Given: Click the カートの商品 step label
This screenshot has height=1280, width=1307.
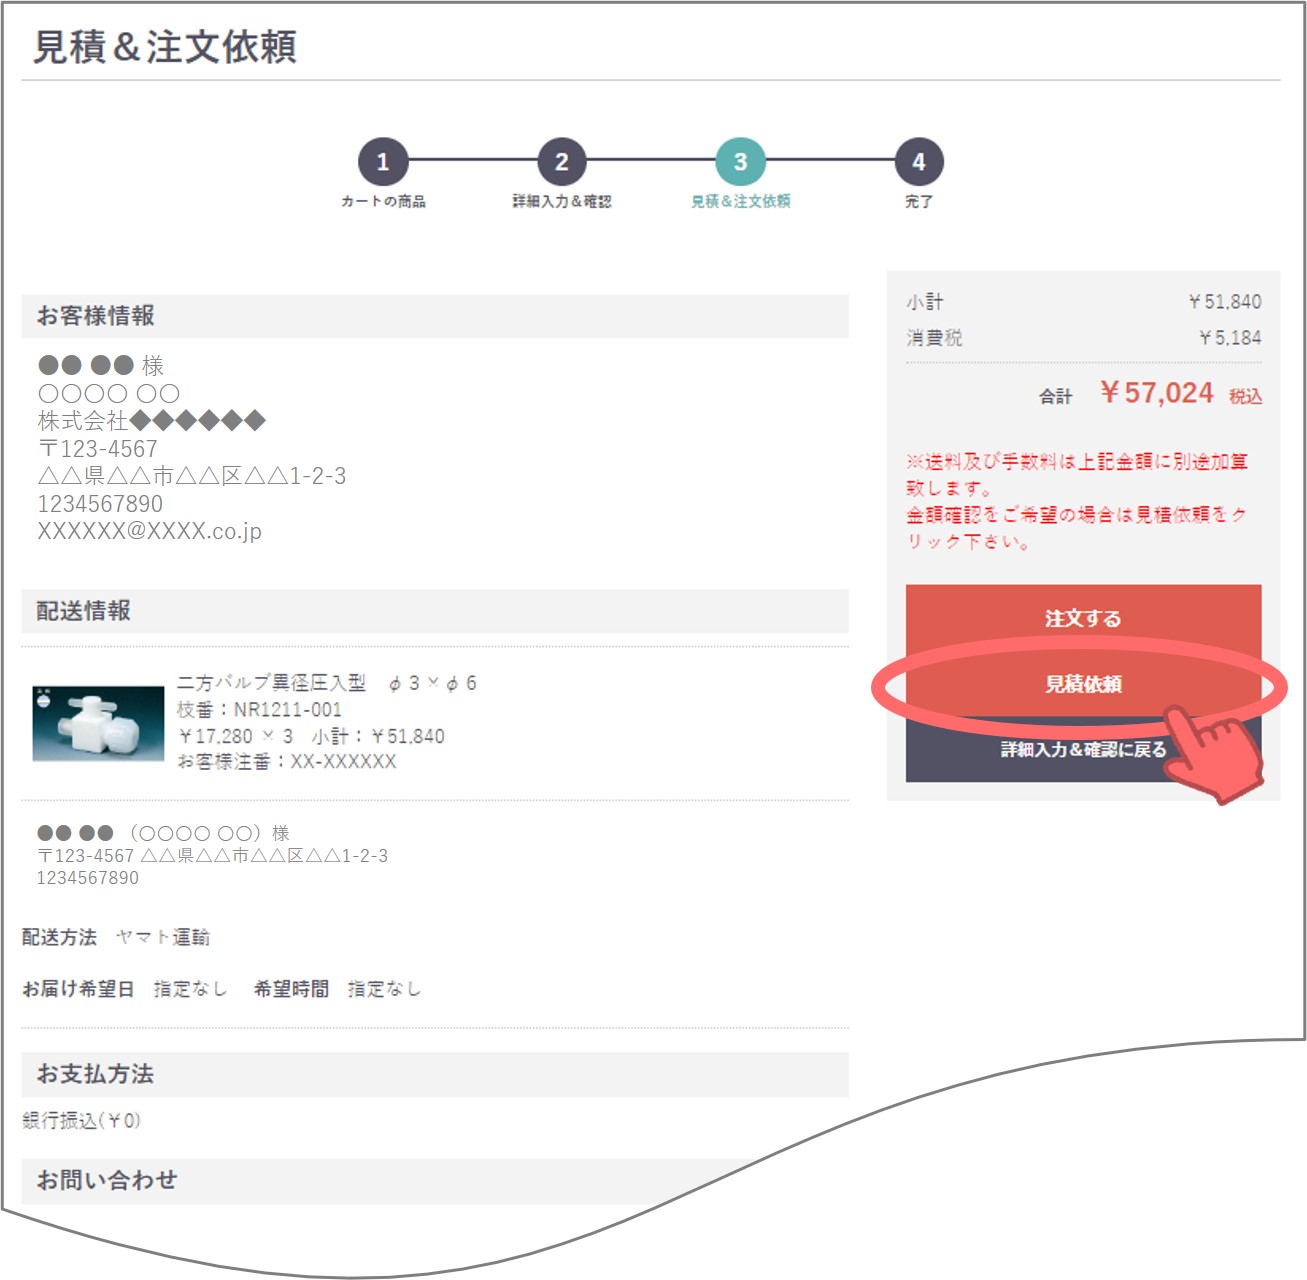Looking at the screenshot, I should click(x=383, y=202).
